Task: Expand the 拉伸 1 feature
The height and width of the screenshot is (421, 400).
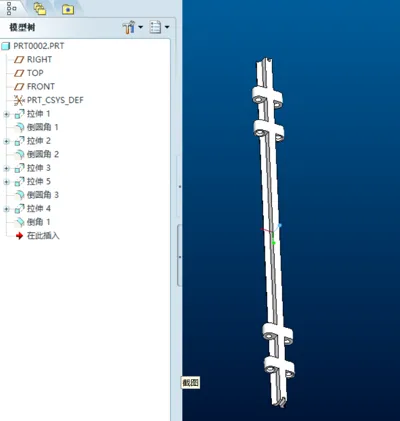Action: click(x=6, y=114)
